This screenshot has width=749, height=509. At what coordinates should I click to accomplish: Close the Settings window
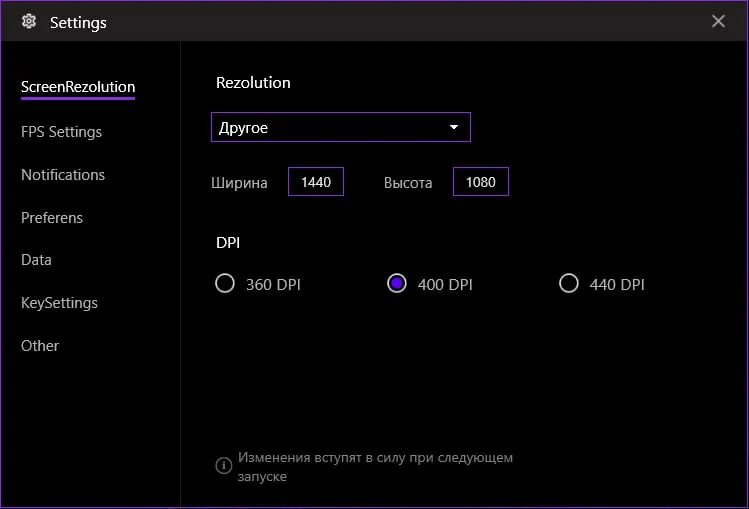[718, 21]
